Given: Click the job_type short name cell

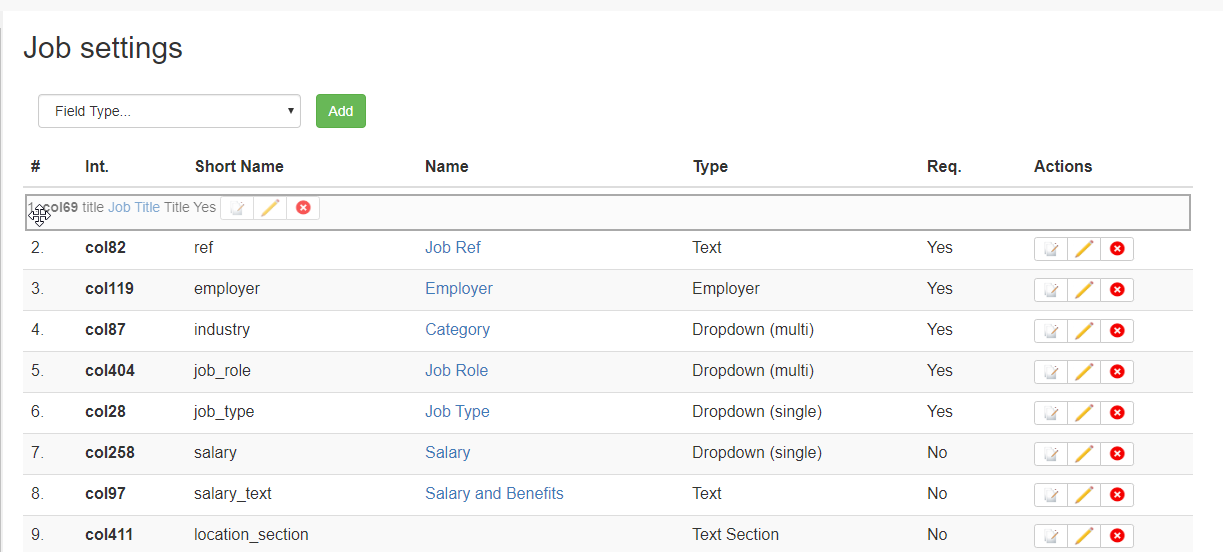Looking at the screenshot, I should coord(224,412).
